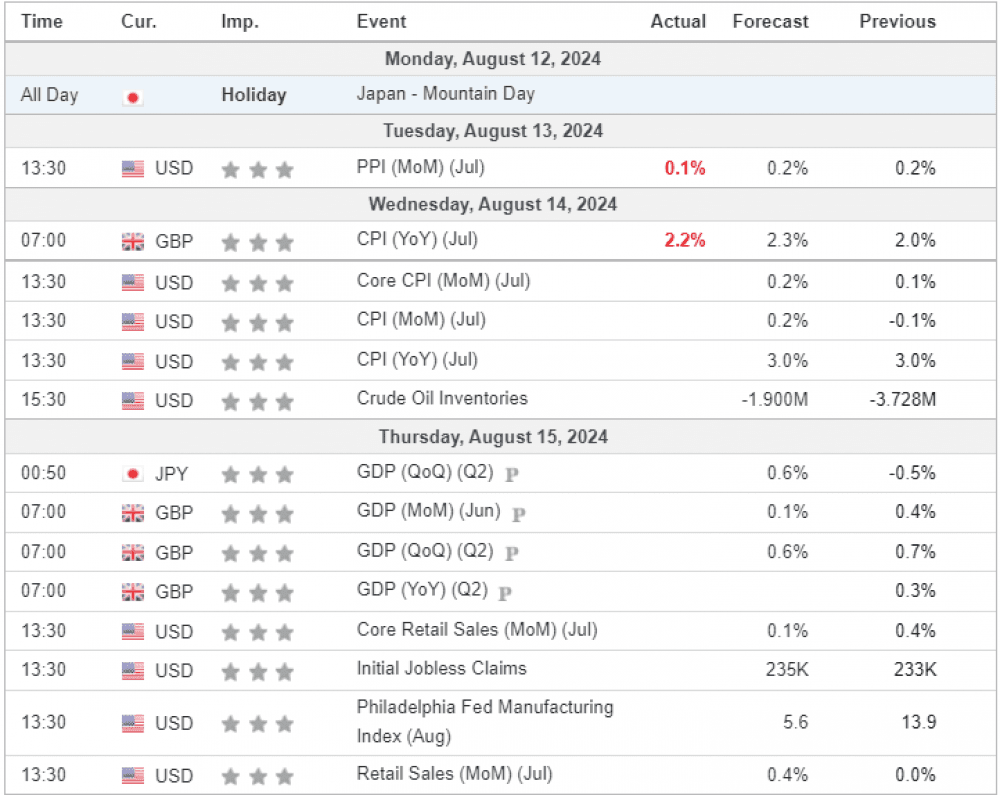Click the -0.5% previous value for JPY GDP
Viewport: 1000px width, 795px height.
pyautogui.click(x=912, y=473)
